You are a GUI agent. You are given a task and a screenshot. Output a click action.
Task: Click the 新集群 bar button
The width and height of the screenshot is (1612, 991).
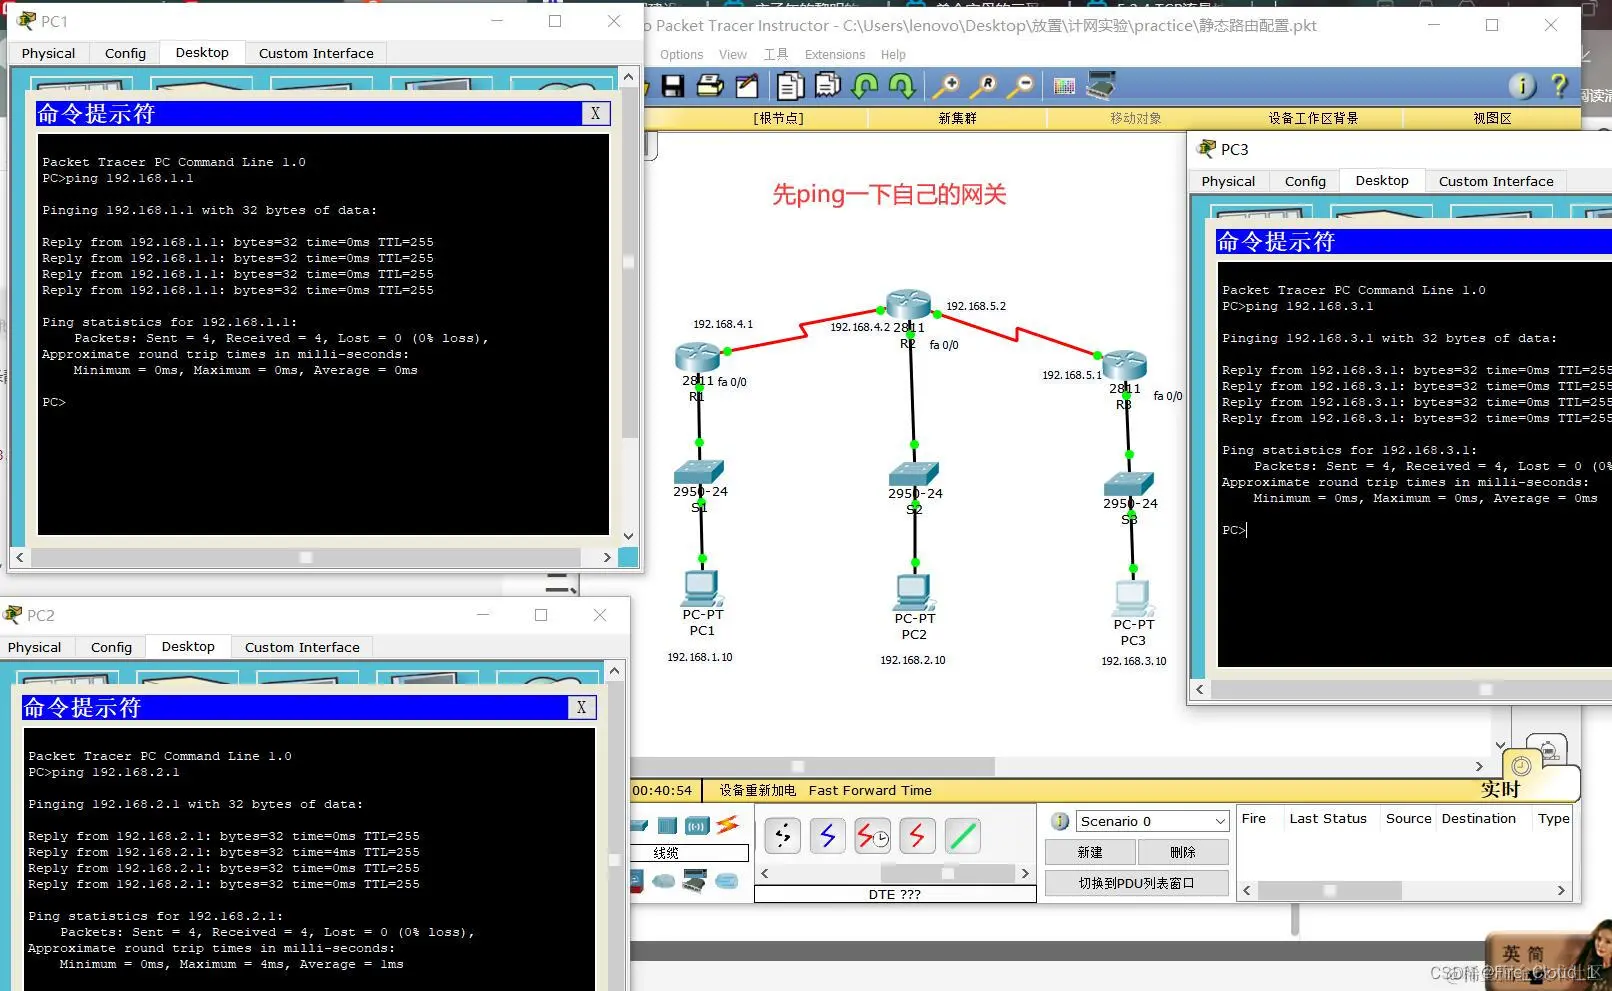point(957,118)
